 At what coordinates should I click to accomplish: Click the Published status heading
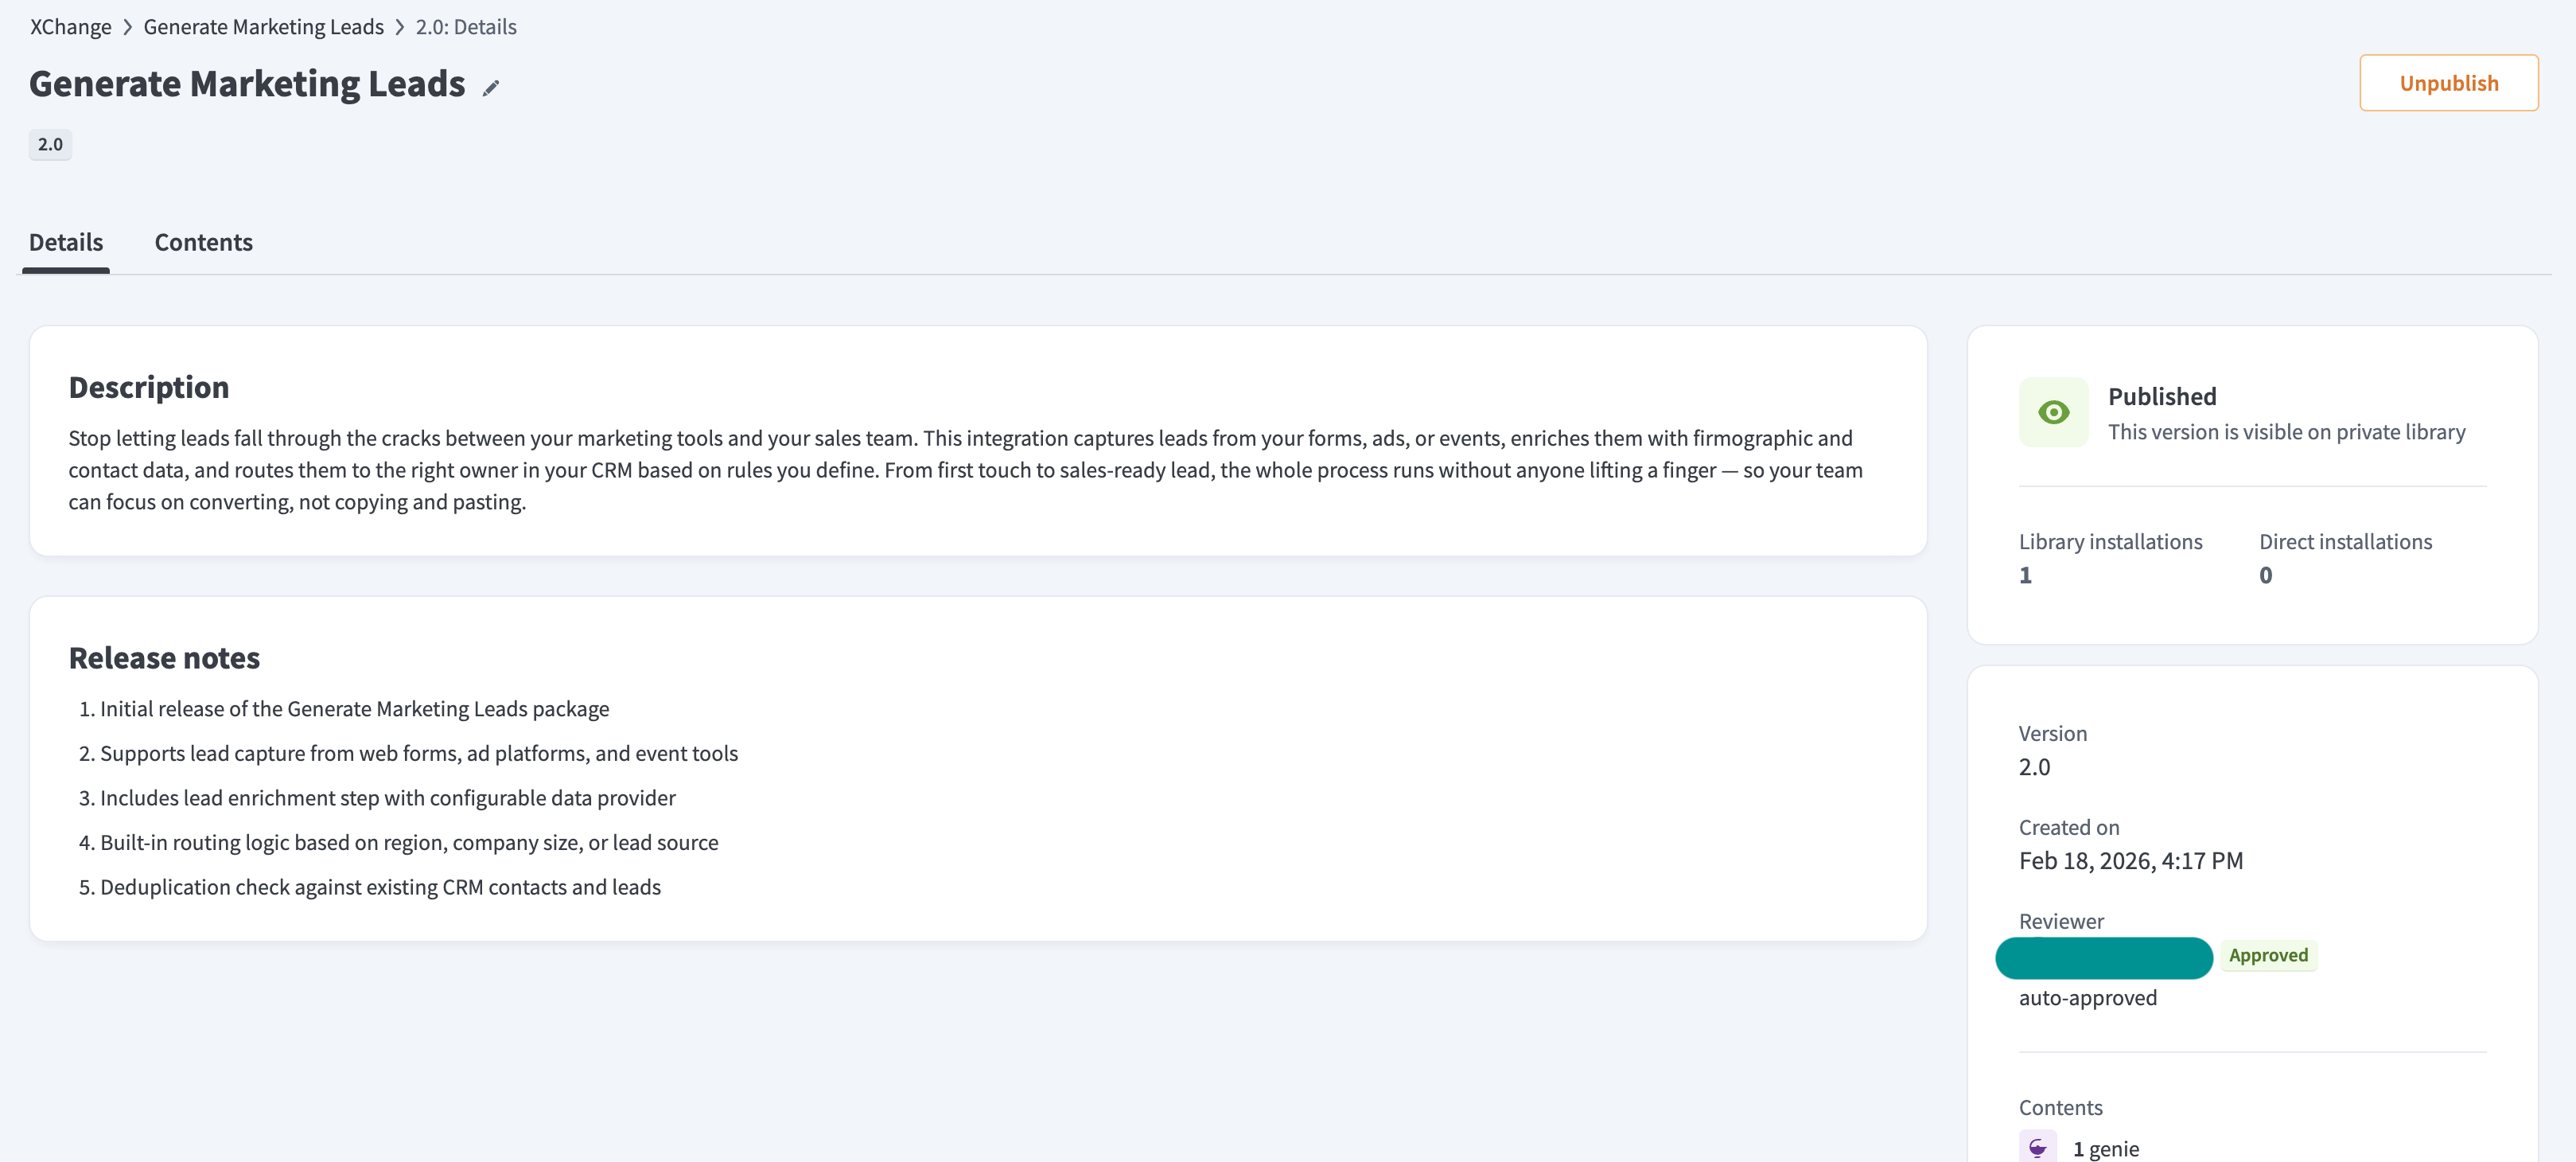coord(2162,396)
